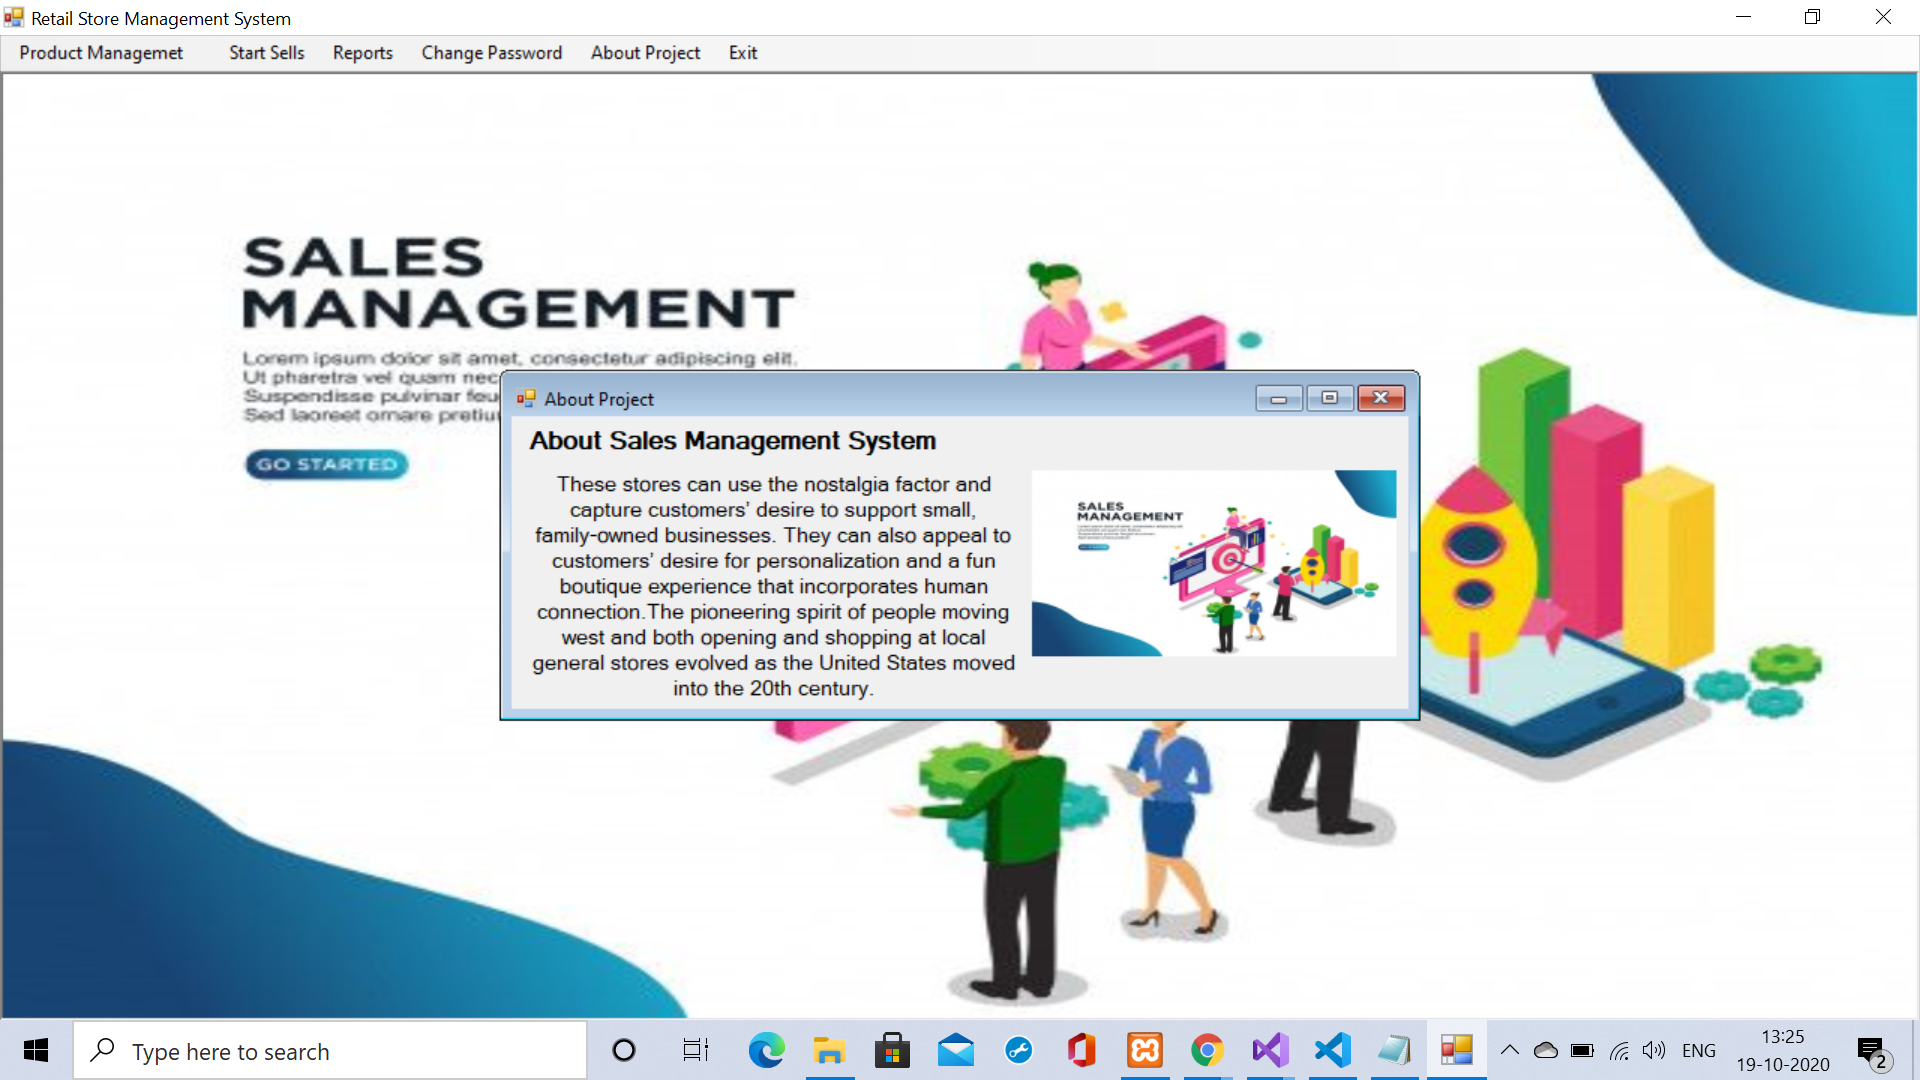The height and width of the screenshot is (1080, 1920).
Task: Launch Google Chrome from the taskbar
Action: (x=1206, y=1050)
